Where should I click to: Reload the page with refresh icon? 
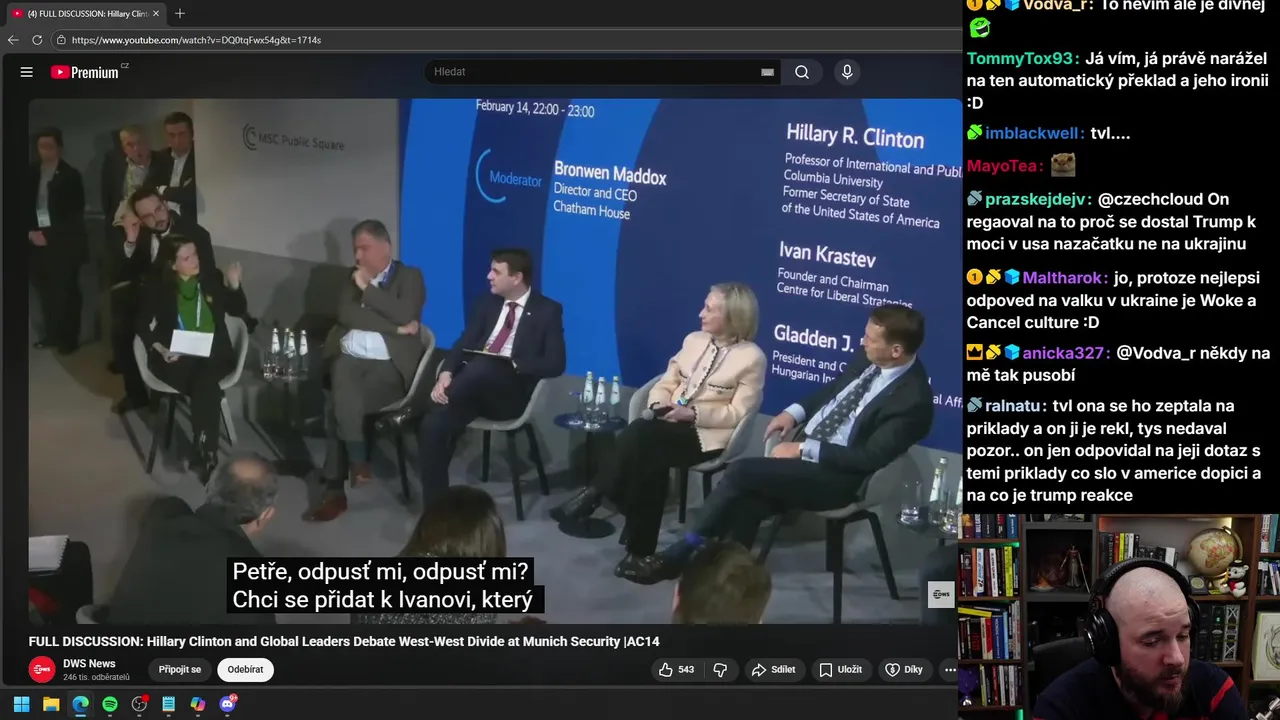[37, 40]
